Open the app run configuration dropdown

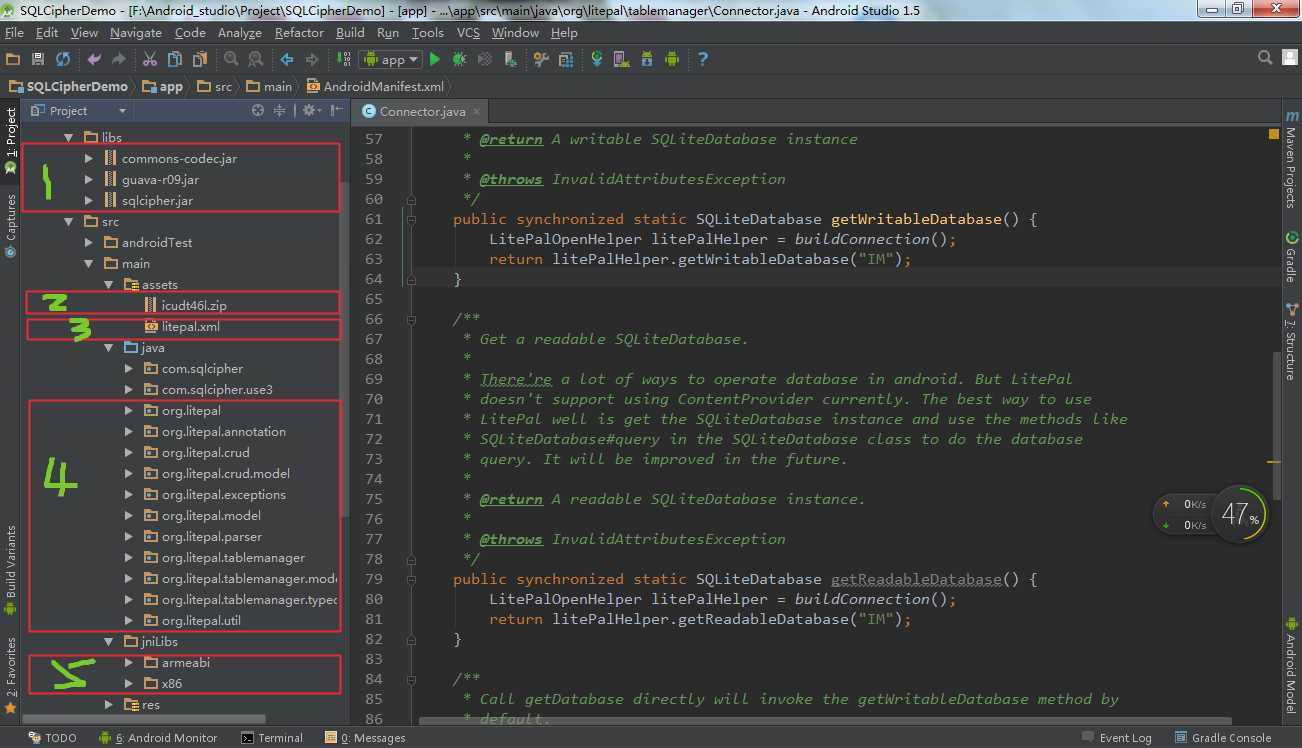pyautogui.click(x=391, y=60)
